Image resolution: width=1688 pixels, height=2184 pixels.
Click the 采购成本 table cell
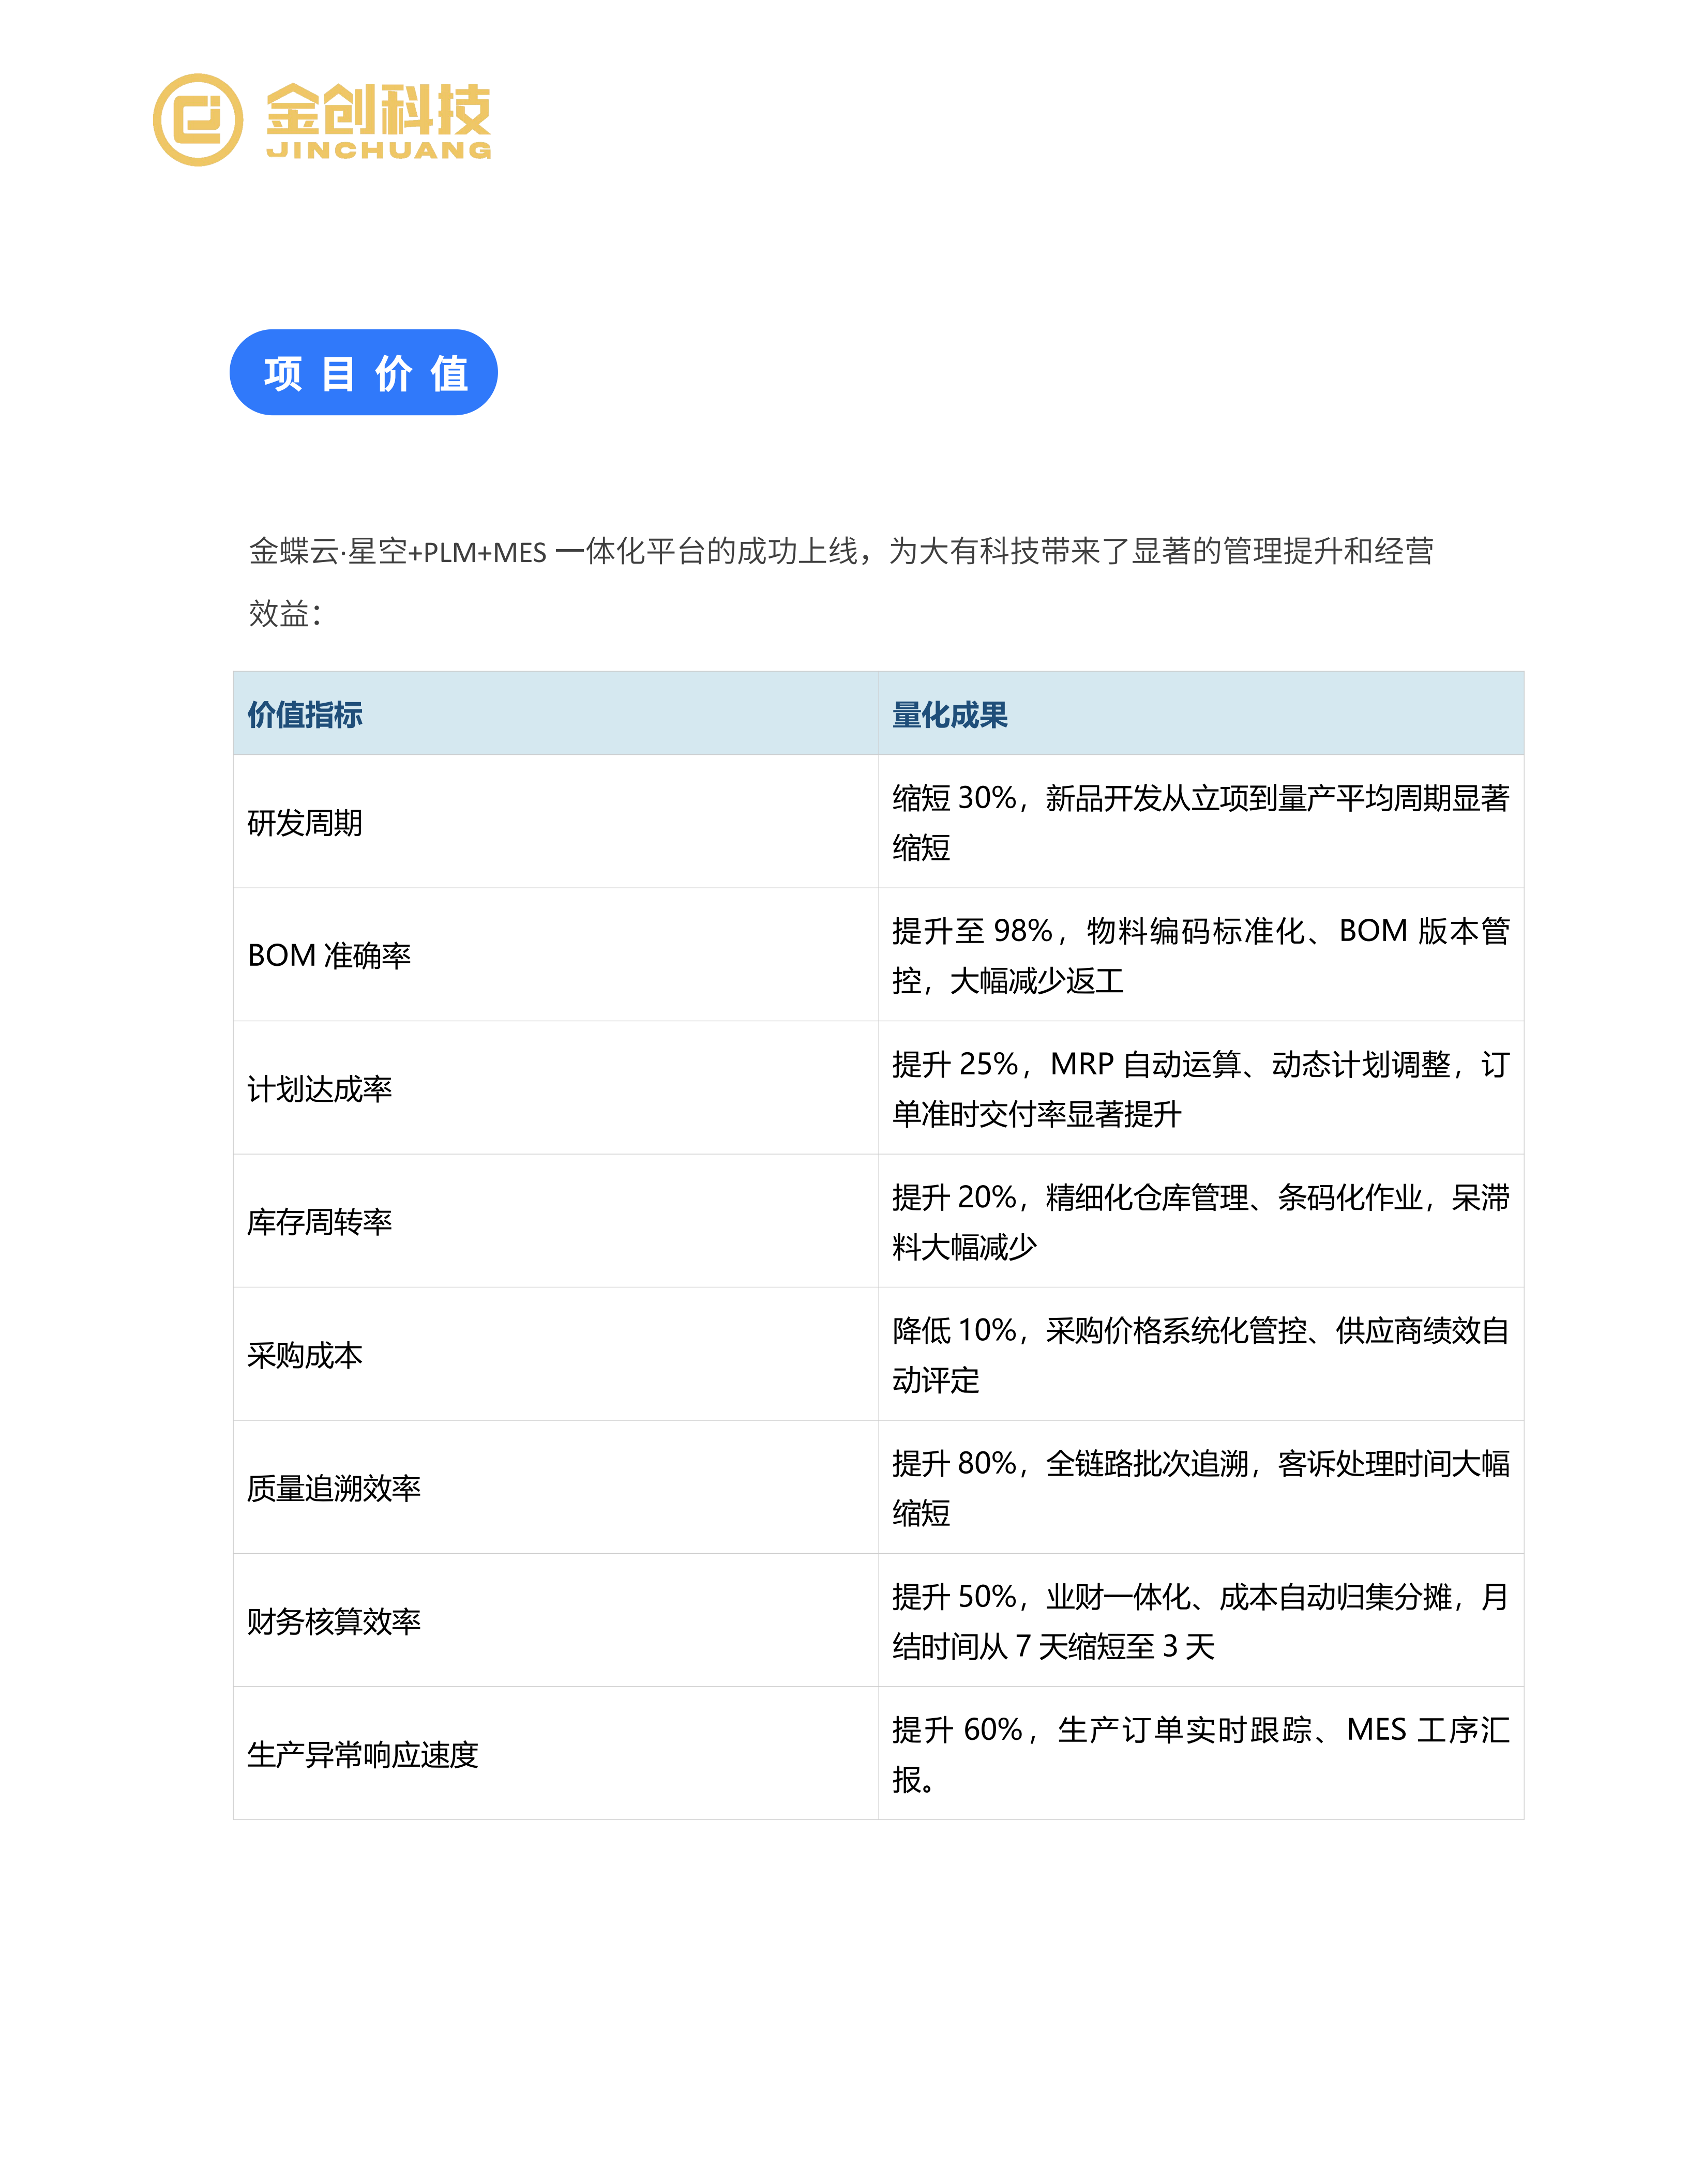556,1354
